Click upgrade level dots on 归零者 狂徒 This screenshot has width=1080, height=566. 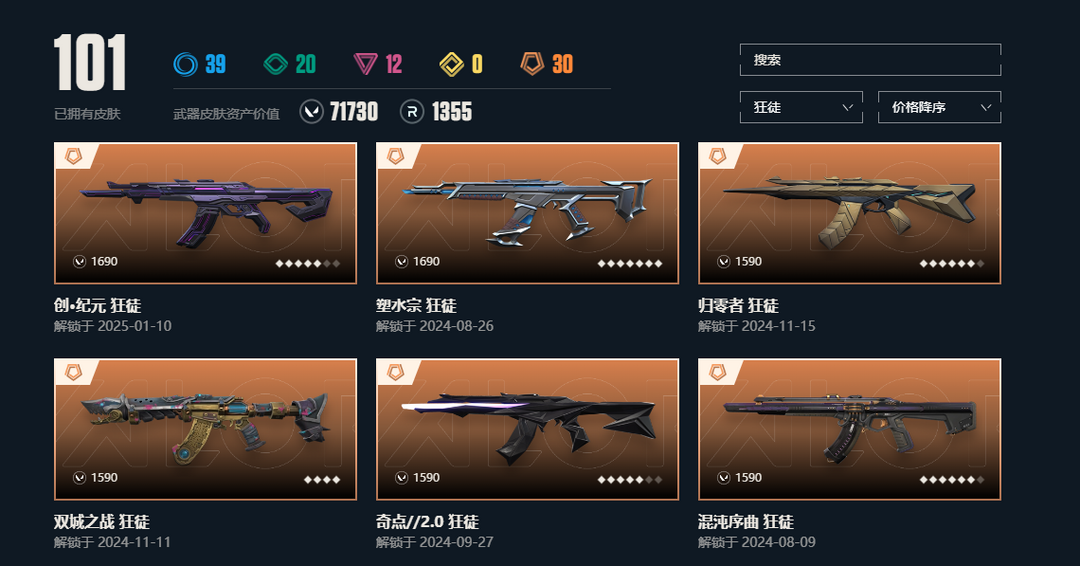click(x=952, y=264)
